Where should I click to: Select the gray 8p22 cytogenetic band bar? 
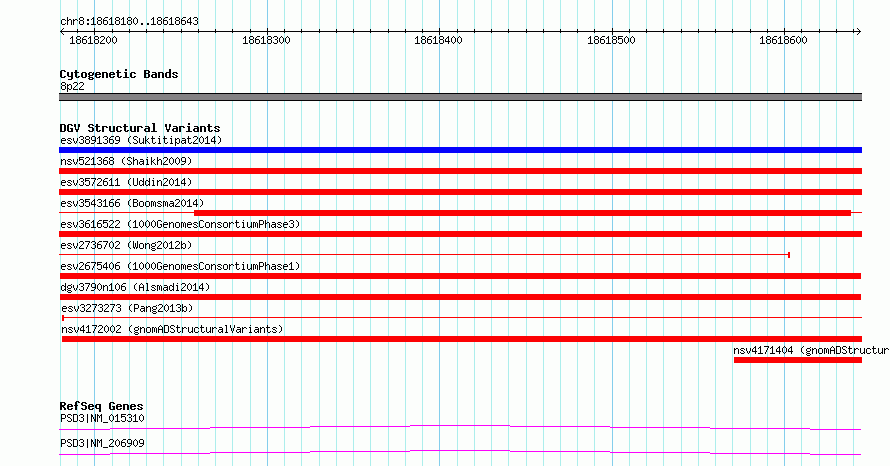click(x=460, y=97)
